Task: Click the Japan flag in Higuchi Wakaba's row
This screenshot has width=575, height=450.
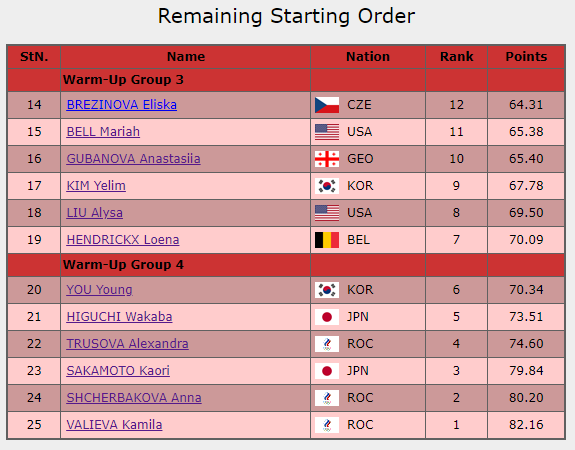Action: (x=327, y=317)
